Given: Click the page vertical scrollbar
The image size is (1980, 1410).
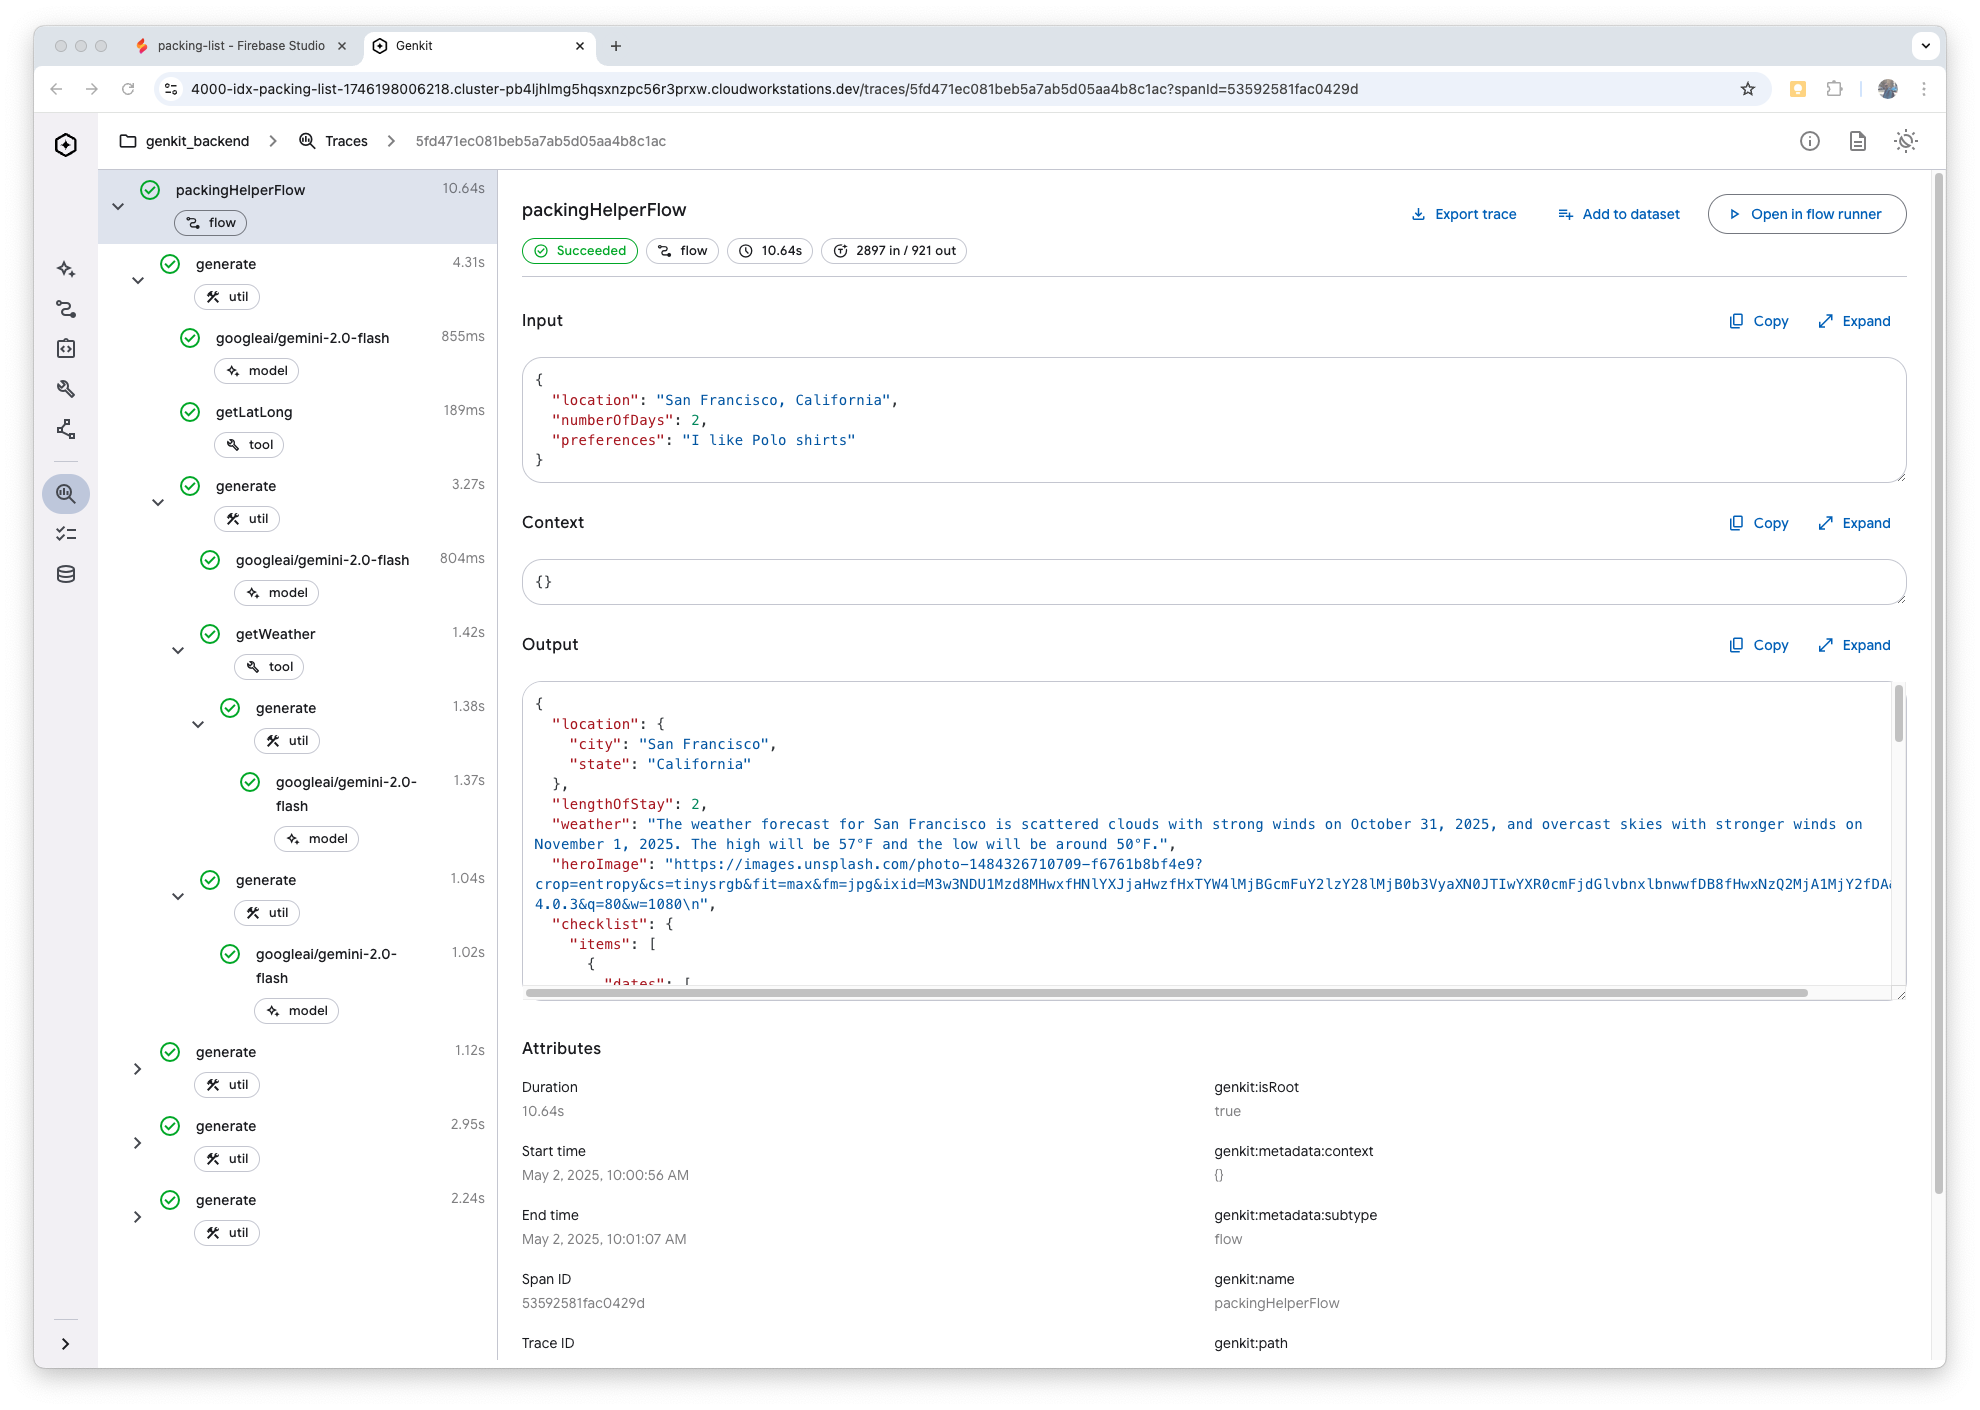Looking at the screenshot, I should pos(1940,683).
